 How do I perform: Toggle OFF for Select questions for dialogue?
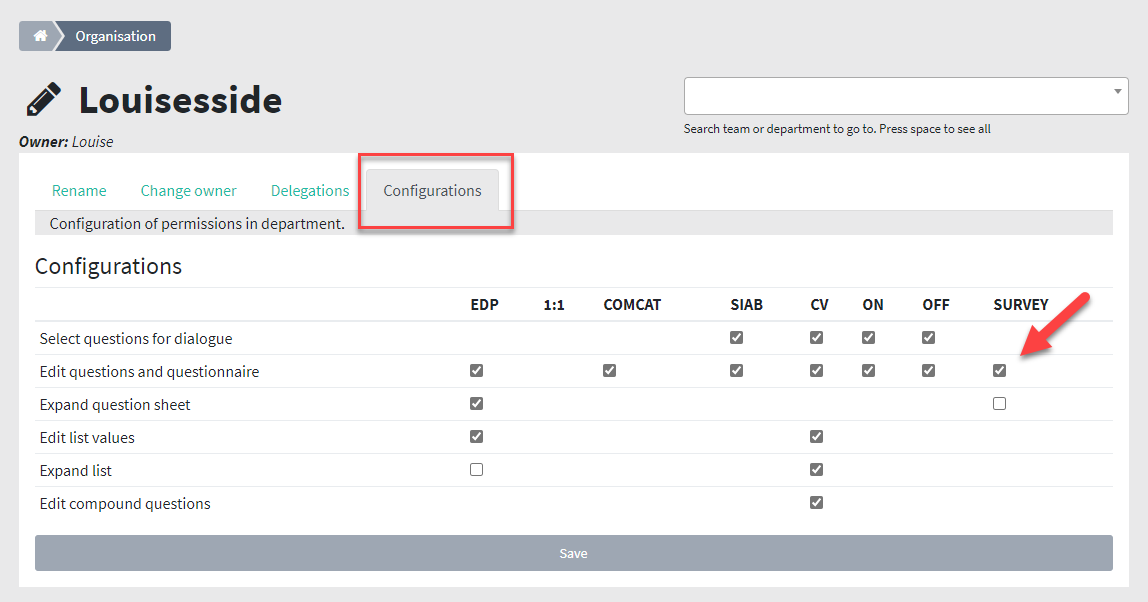tap(928, 338)
